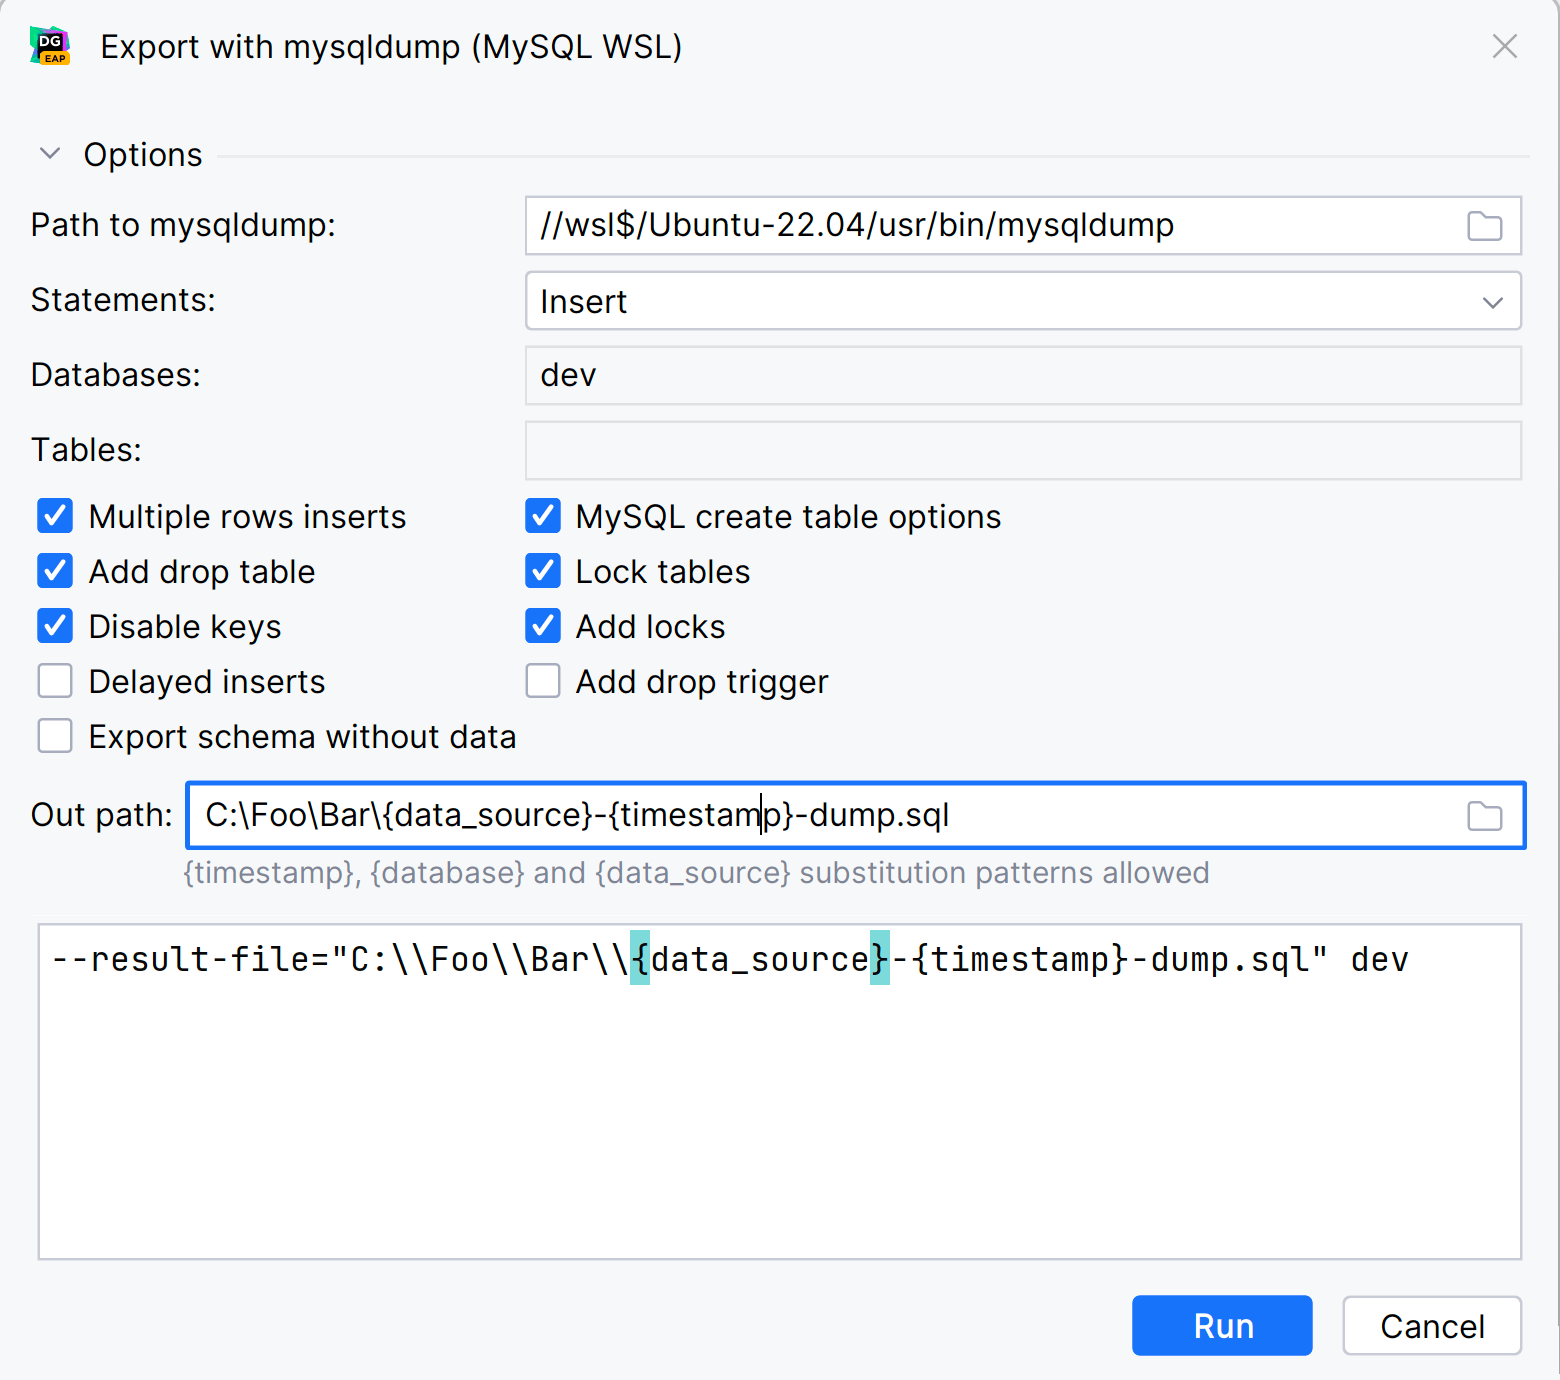Click the Run button

pyautogui.click(x=1221, y=1326)
